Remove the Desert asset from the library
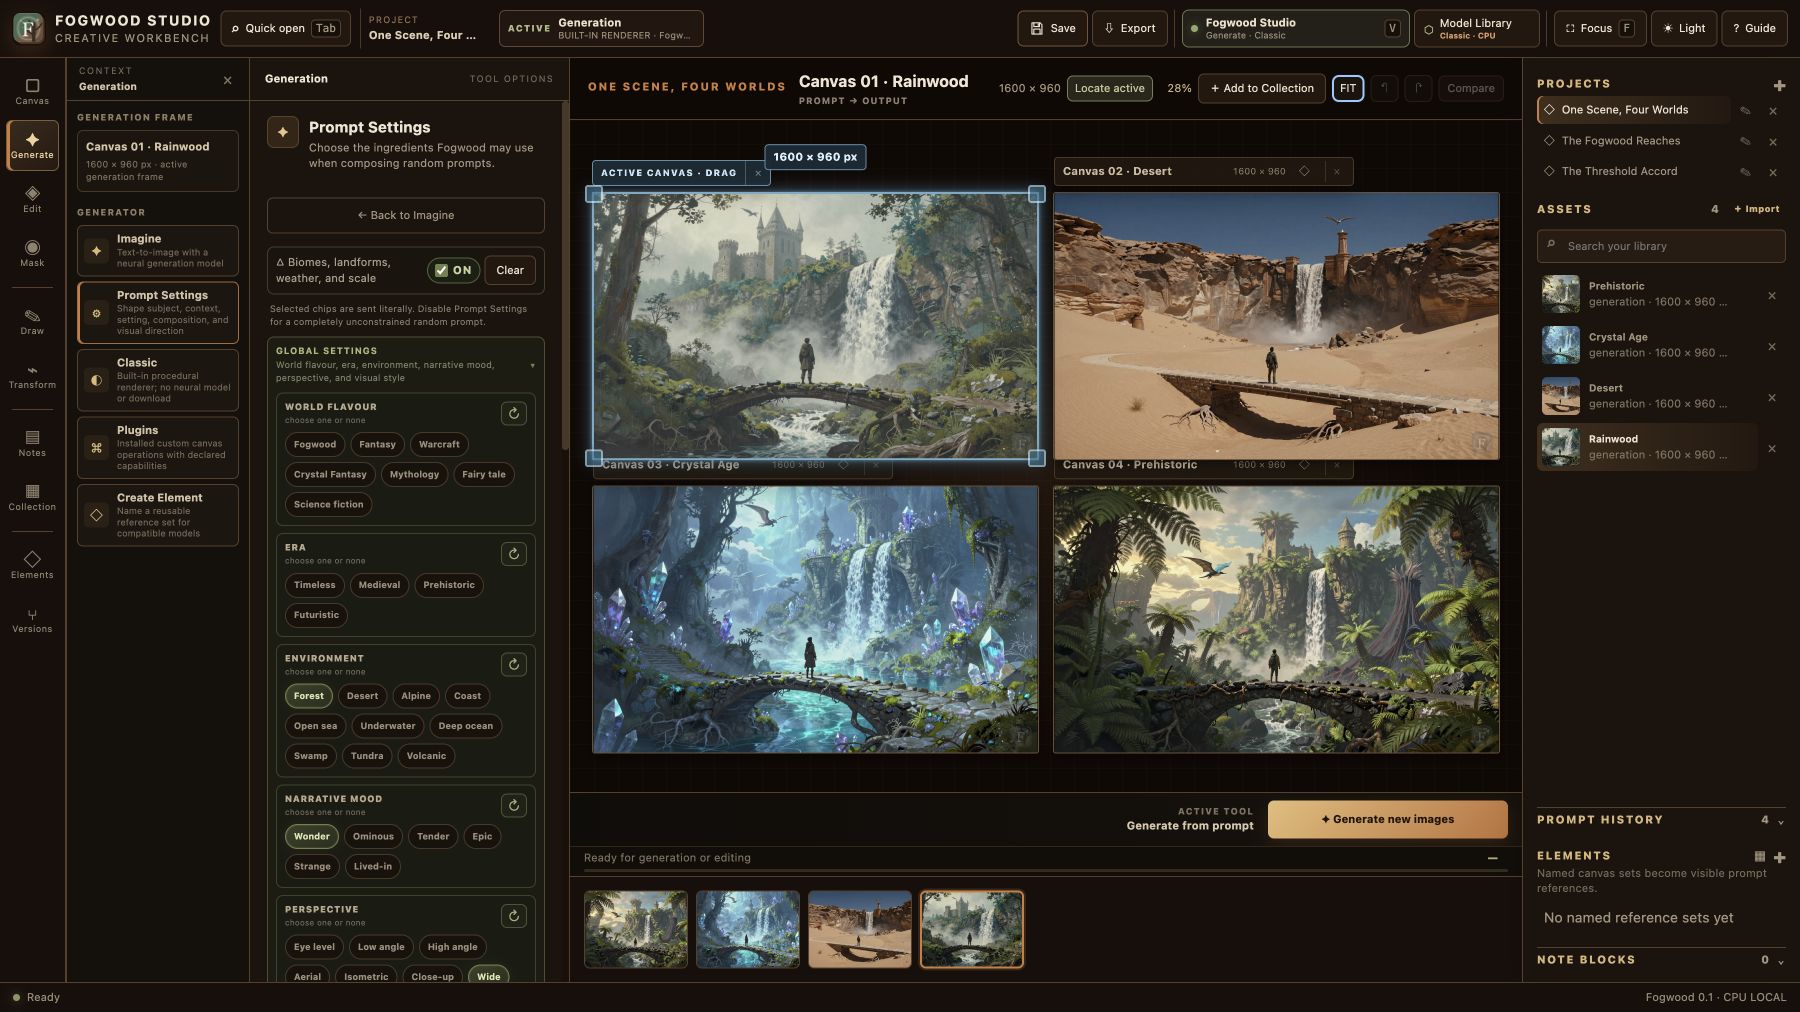 coord(1772,398)
